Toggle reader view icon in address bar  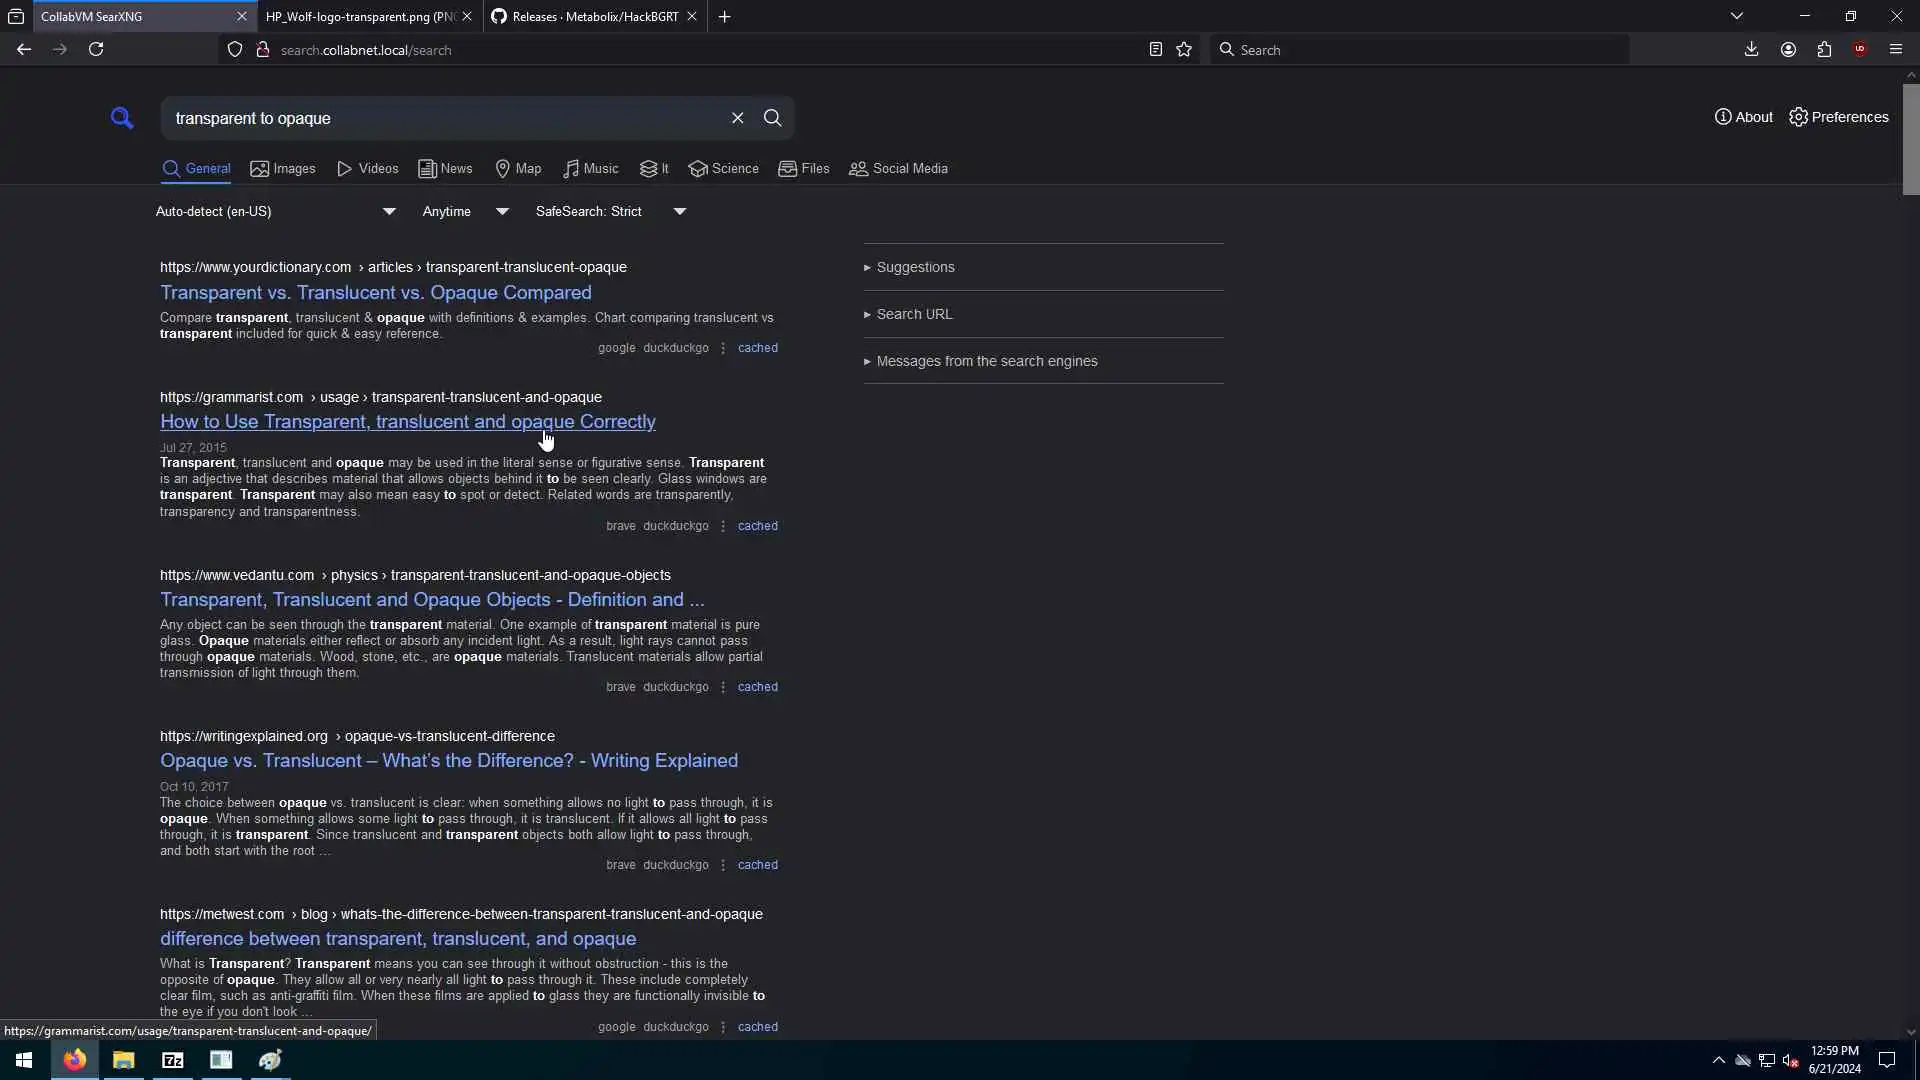click(1155, 50)
